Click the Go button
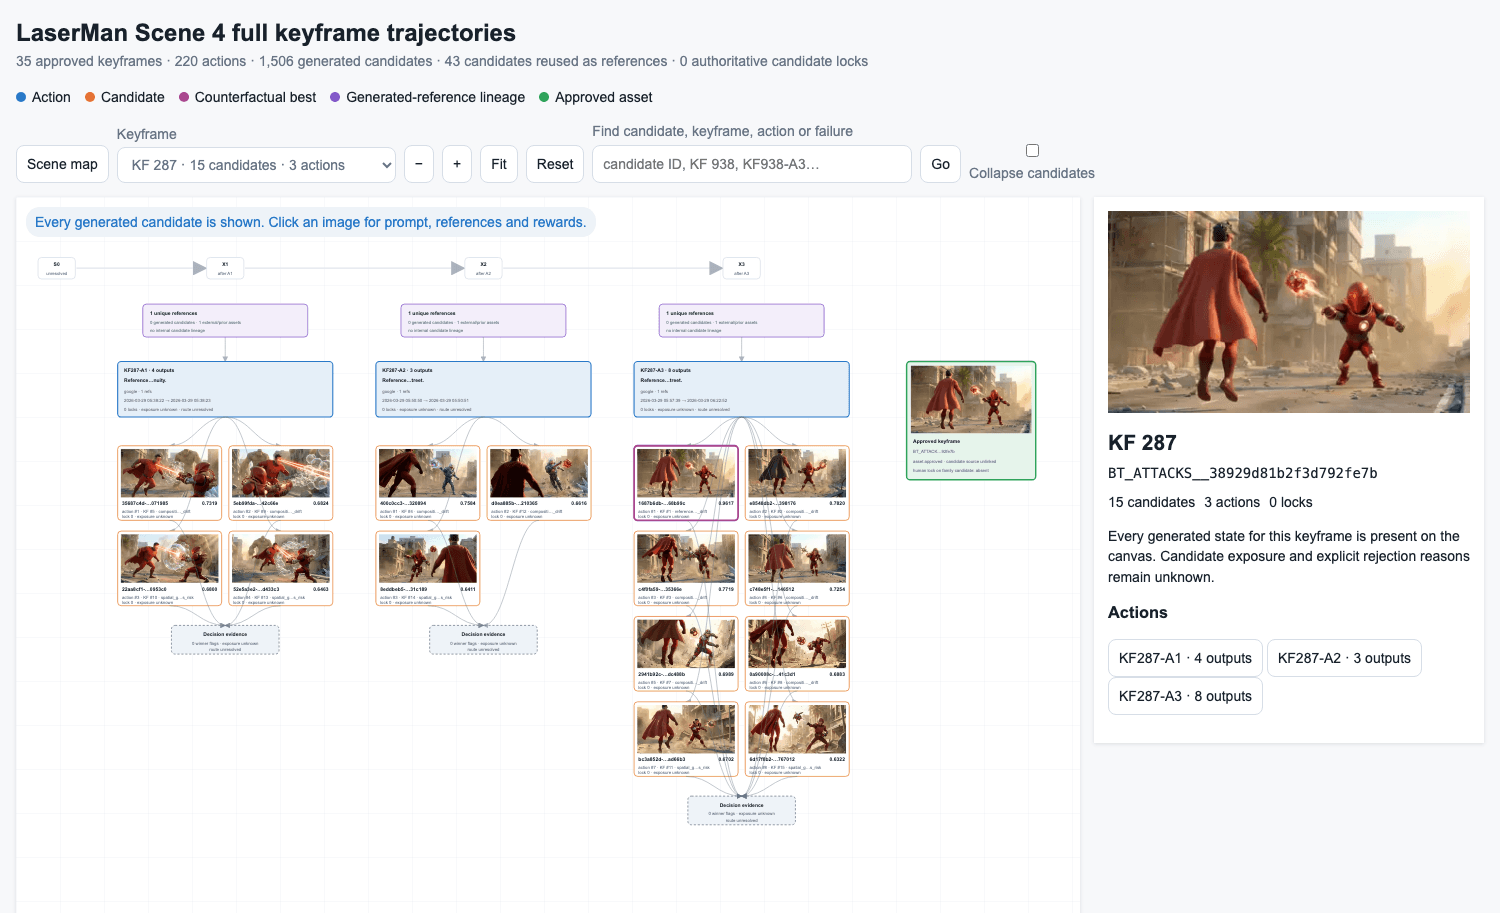Image resolution: width=1500 pixels, height=913 pixels. 941,164
